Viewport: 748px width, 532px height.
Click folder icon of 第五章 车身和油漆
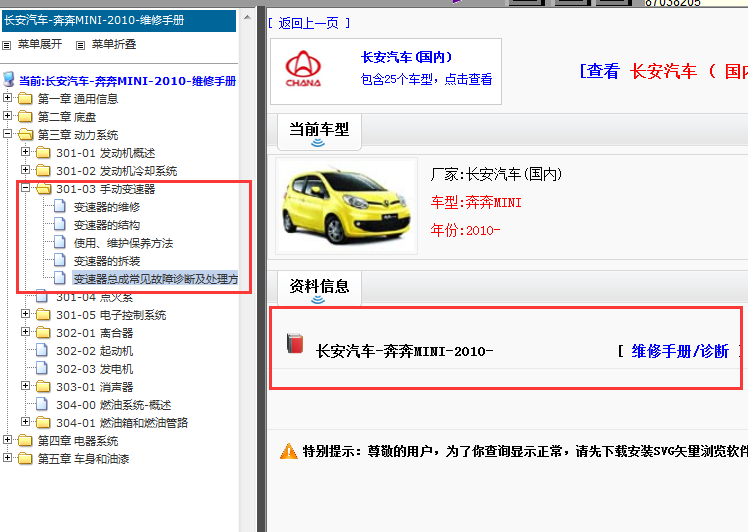point(25,459)
